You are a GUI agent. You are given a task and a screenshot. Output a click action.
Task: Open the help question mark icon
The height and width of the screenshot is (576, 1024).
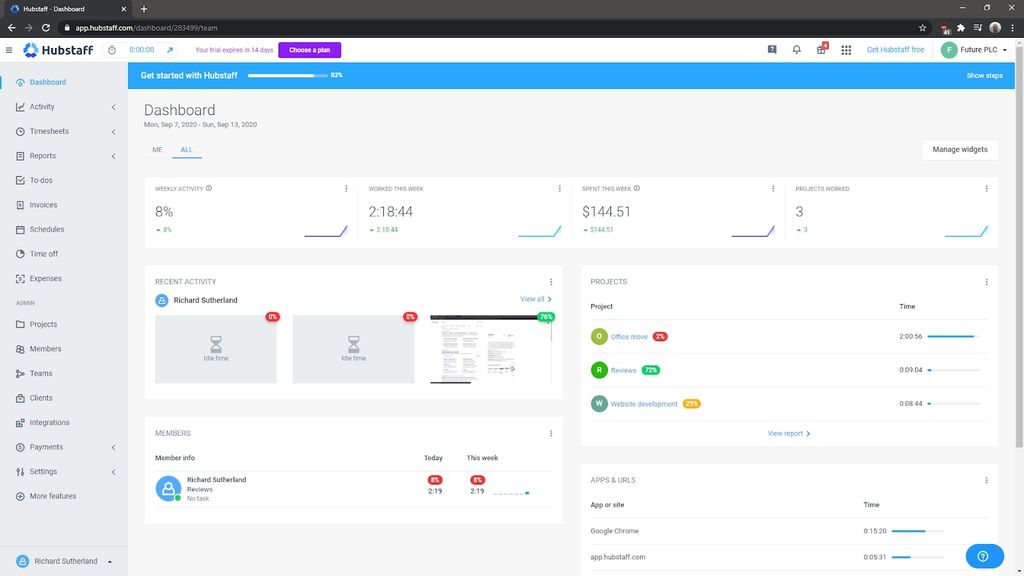point(771,48)
